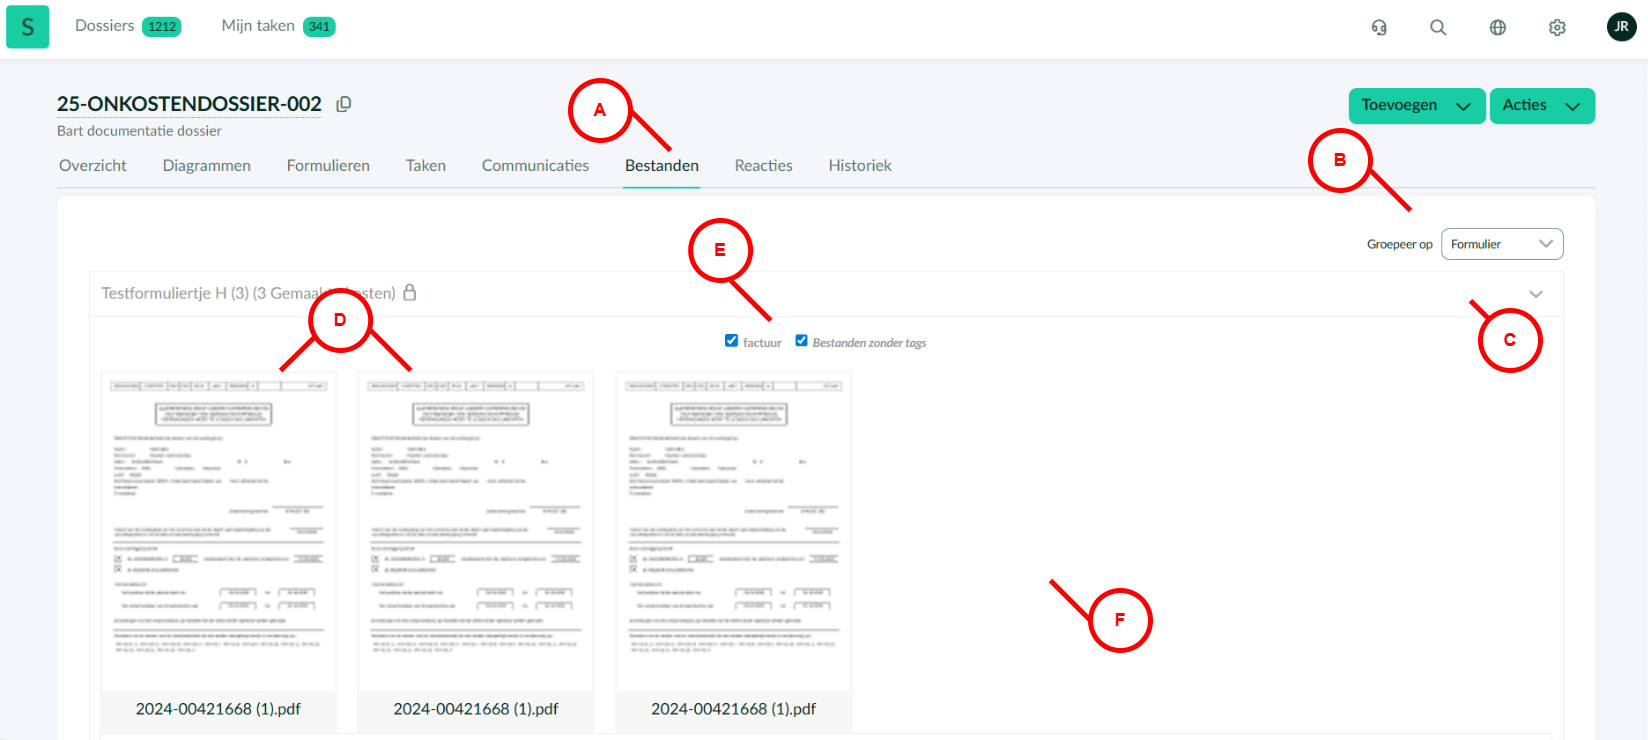Image resolution: width=1648 pixels, height=740 pixels.
Task: Click the lock icon beside Testformuliertje H
Action: pyautogui.click(x=410, y=293)
